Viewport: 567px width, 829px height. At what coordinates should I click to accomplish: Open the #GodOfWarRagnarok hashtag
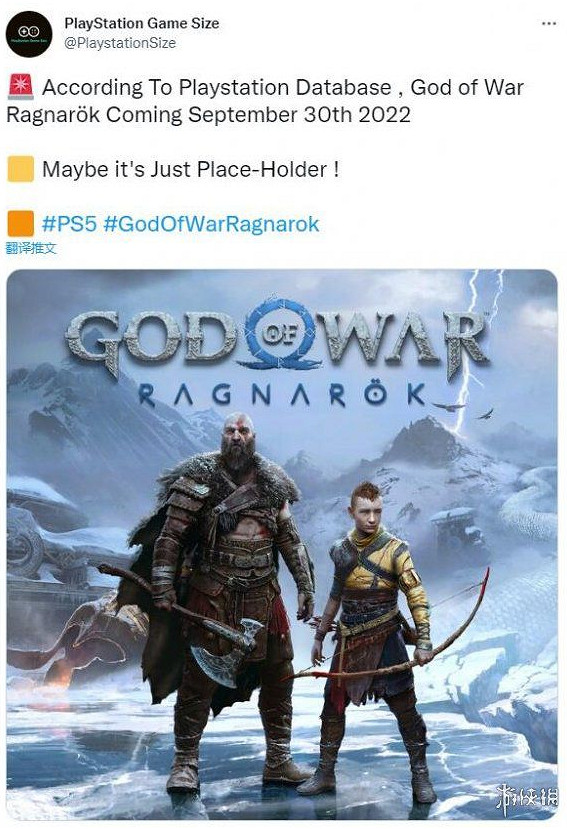click(x=212, y=224)
